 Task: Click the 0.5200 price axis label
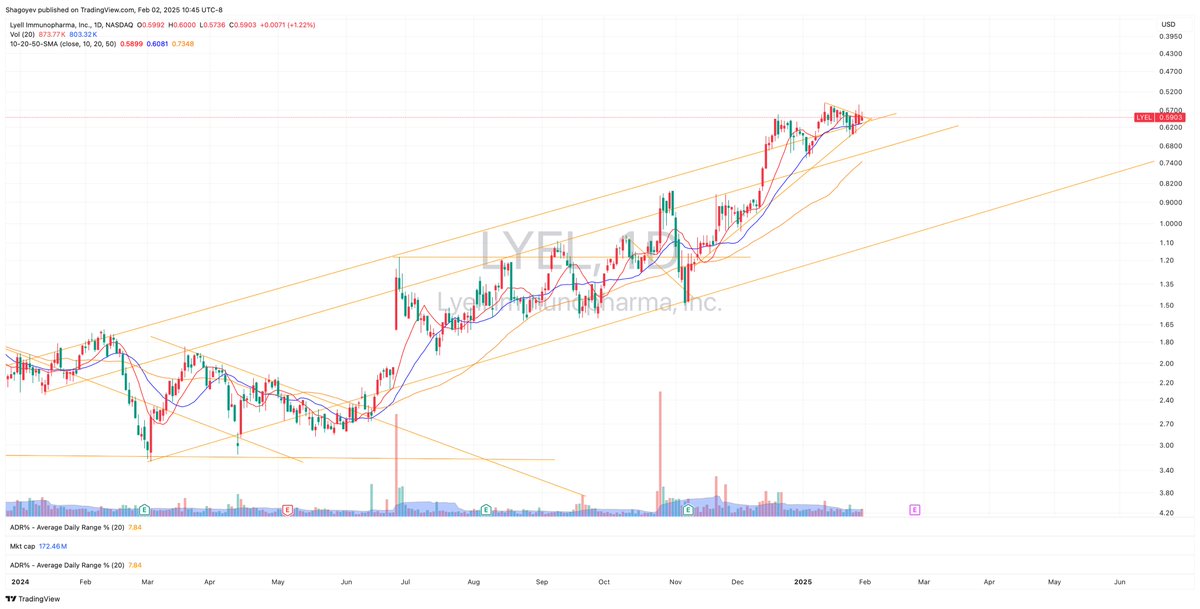(1171, 91)
